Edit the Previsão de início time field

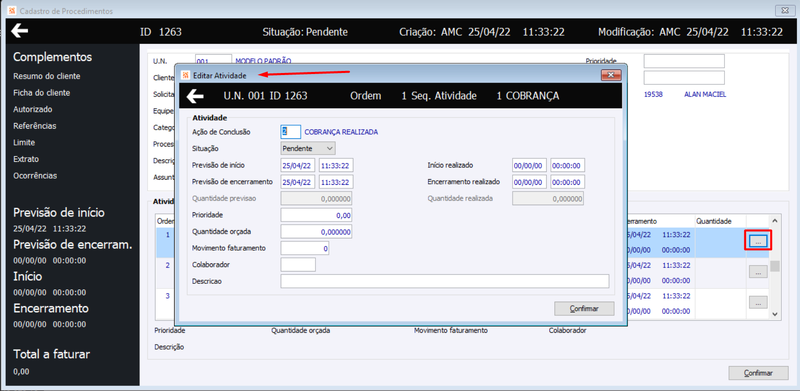[x=336, y=165]
